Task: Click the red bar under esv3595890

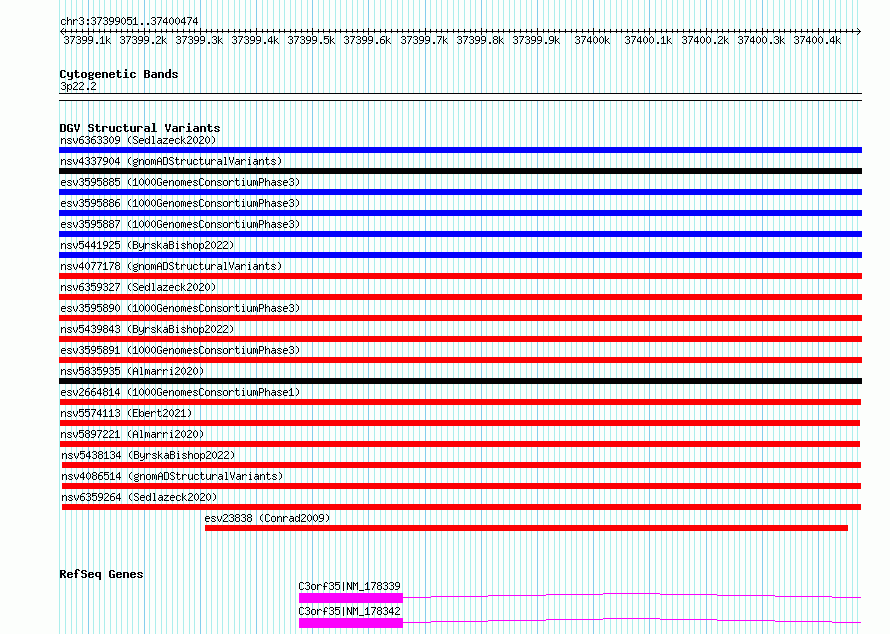Action: pyautogui.click(x=460, y=318)
